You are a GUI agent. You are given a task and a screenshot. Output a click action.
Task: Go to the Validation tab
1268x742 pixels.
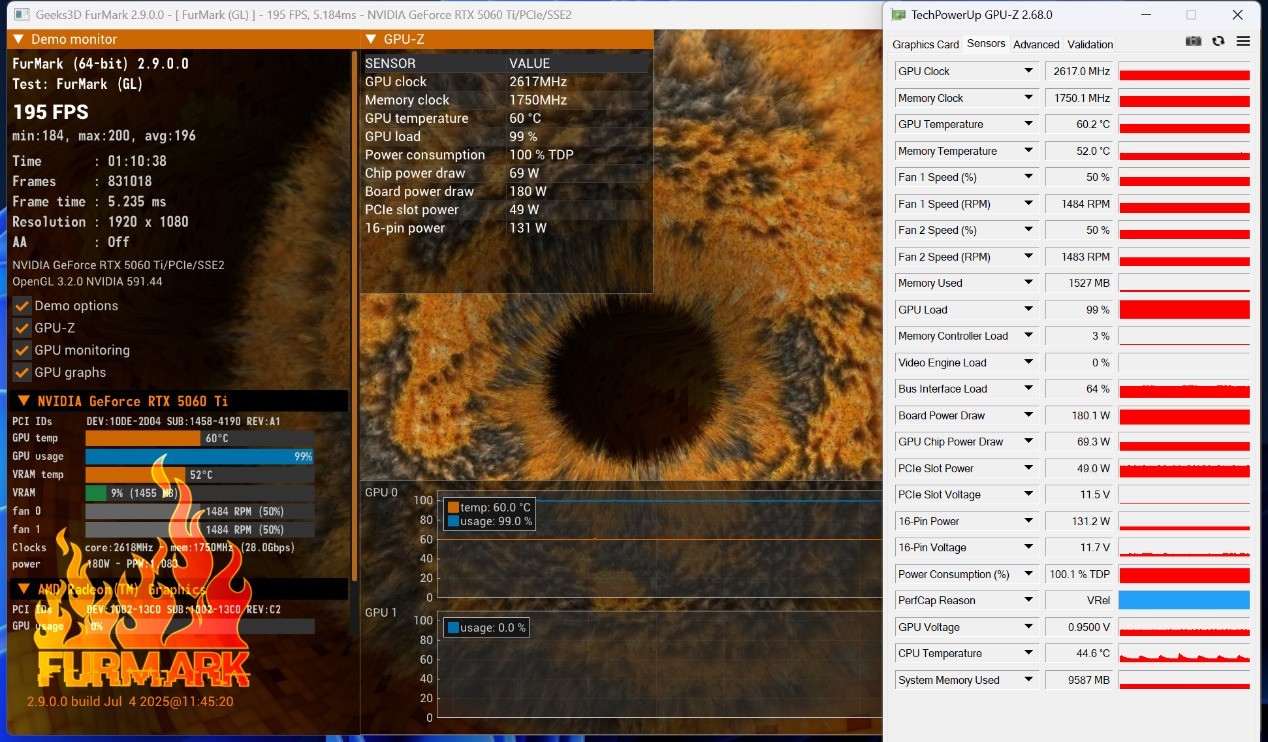(x=1090, y=44)
